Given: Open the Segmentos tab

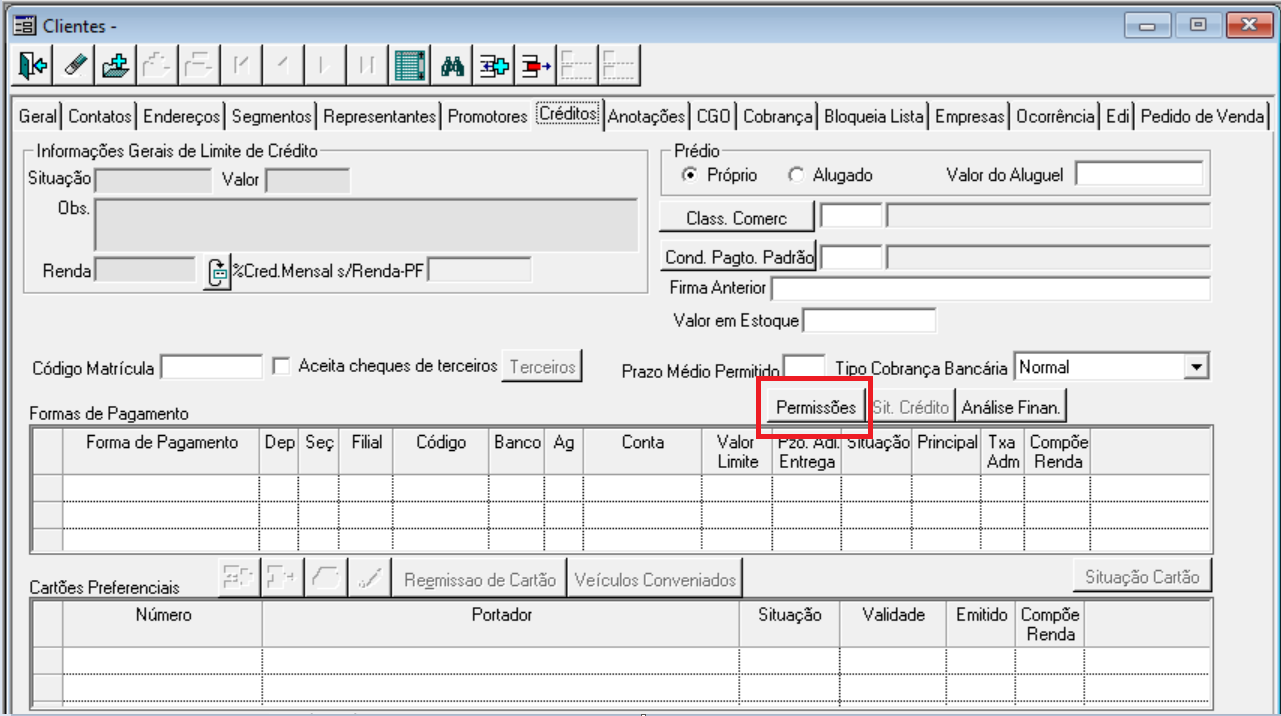Looking at the screenshot, I should coord(272,117).
